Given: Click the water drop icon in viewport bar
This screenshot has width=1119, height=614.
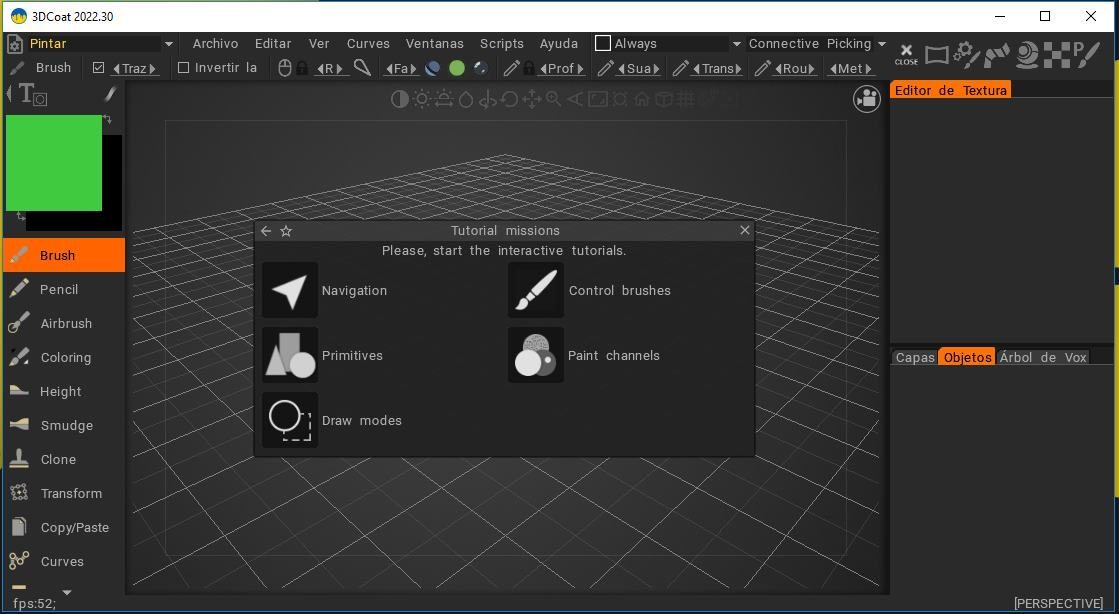Looking at the screenshot, I should [466, 99].
